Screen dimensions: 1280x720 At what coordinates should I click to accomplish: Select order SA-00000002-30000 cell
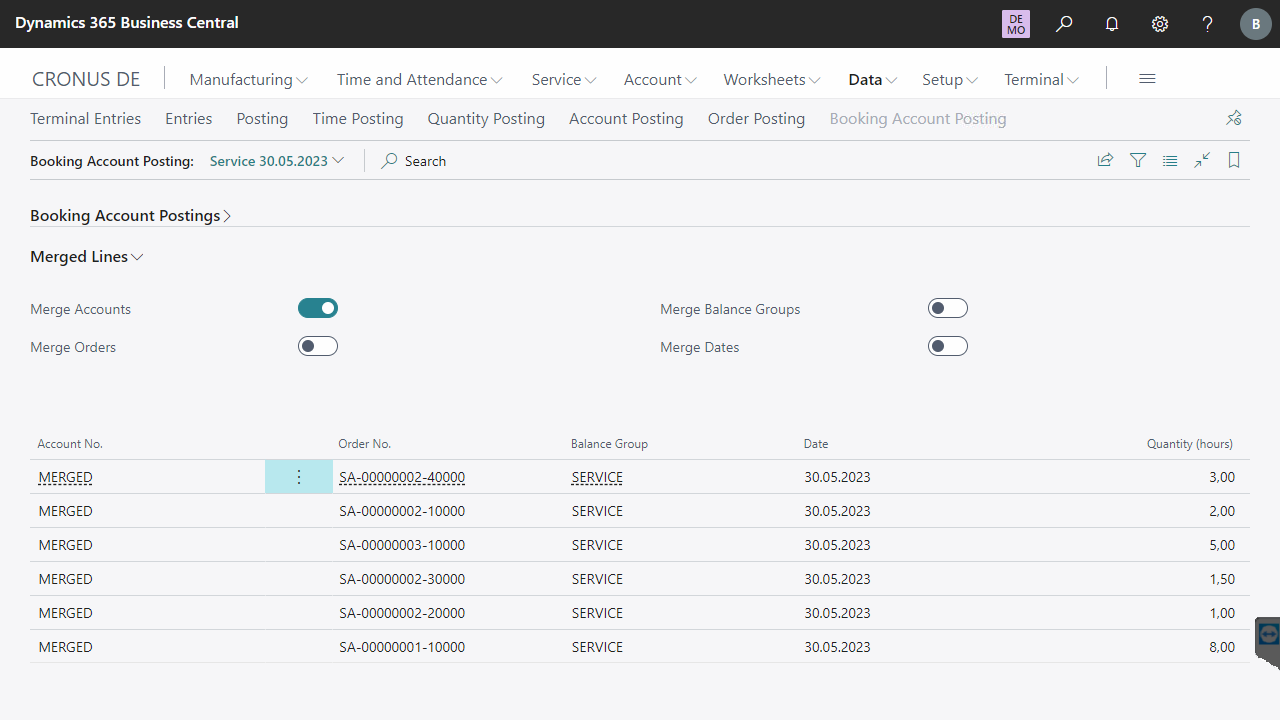pos(402,579)
